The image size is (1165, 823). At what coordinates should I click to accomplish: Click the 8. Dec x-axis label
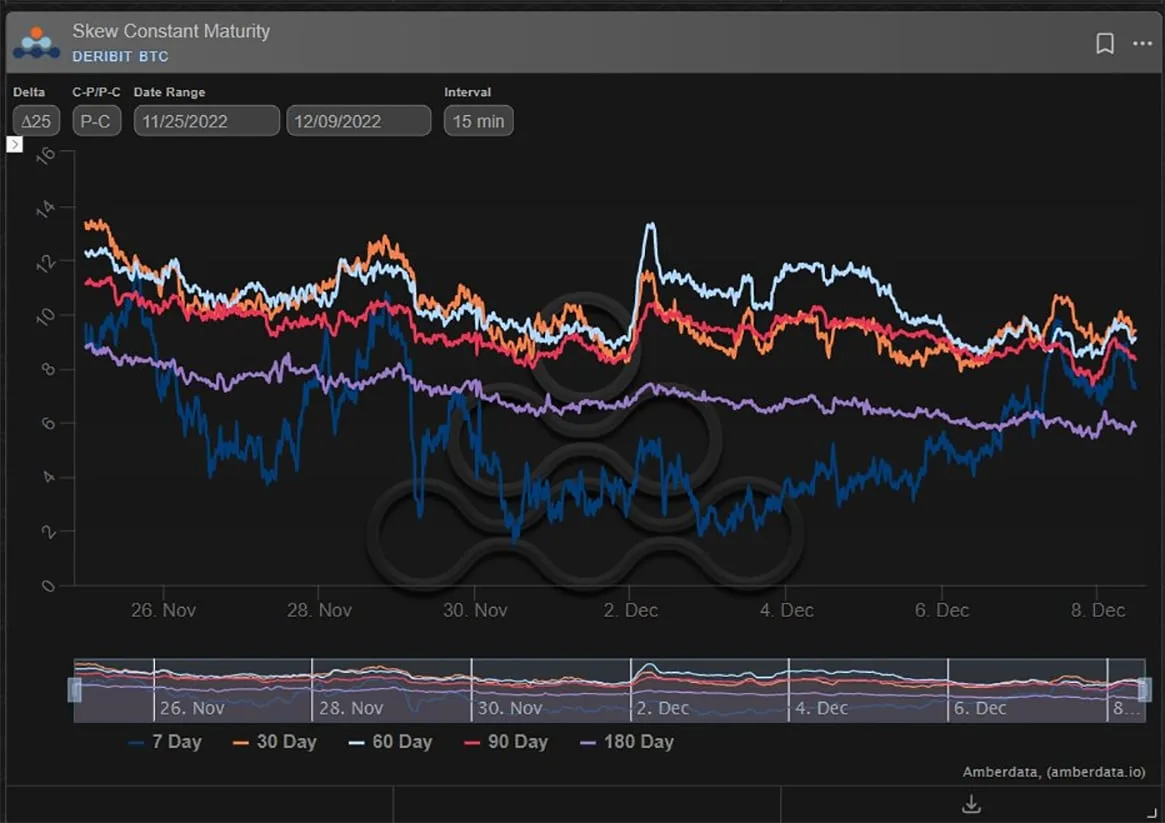[1098, 611]
